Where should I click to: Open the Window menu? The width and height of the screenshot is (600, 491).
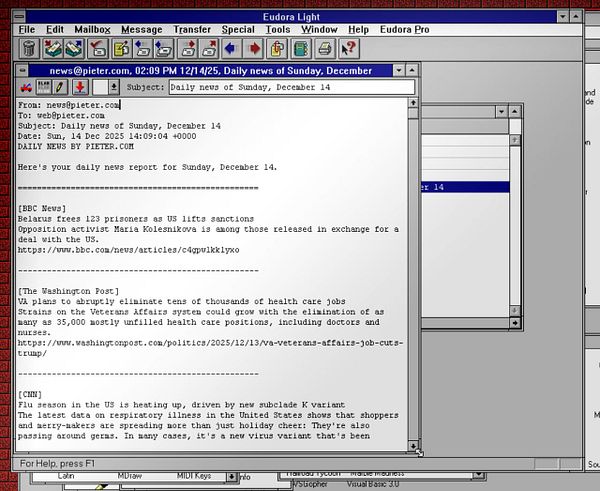pos(319,30)
